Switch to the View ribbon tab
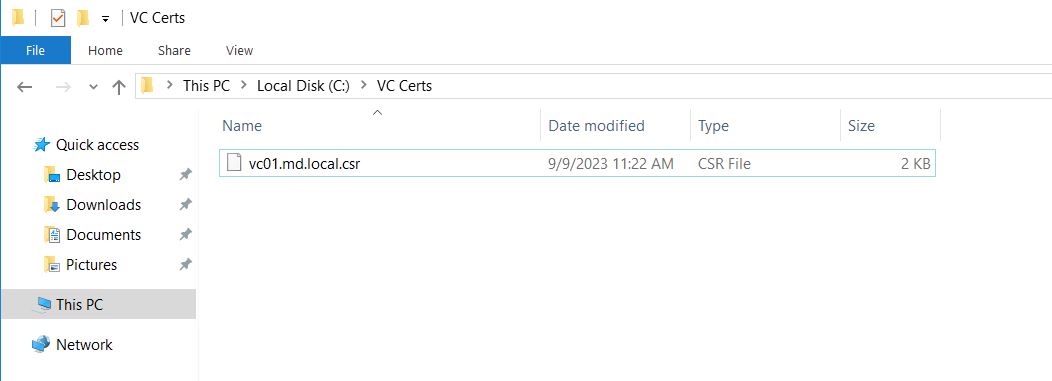Screen dimensions: 1052x381 point(239,50)
